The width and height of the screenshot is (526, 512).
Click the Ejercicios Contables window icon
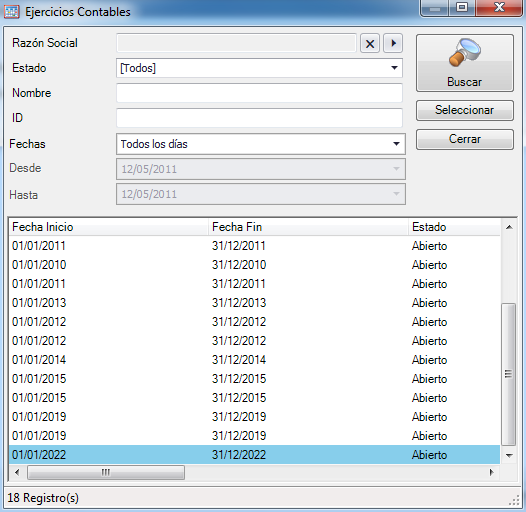coord(12,12)
